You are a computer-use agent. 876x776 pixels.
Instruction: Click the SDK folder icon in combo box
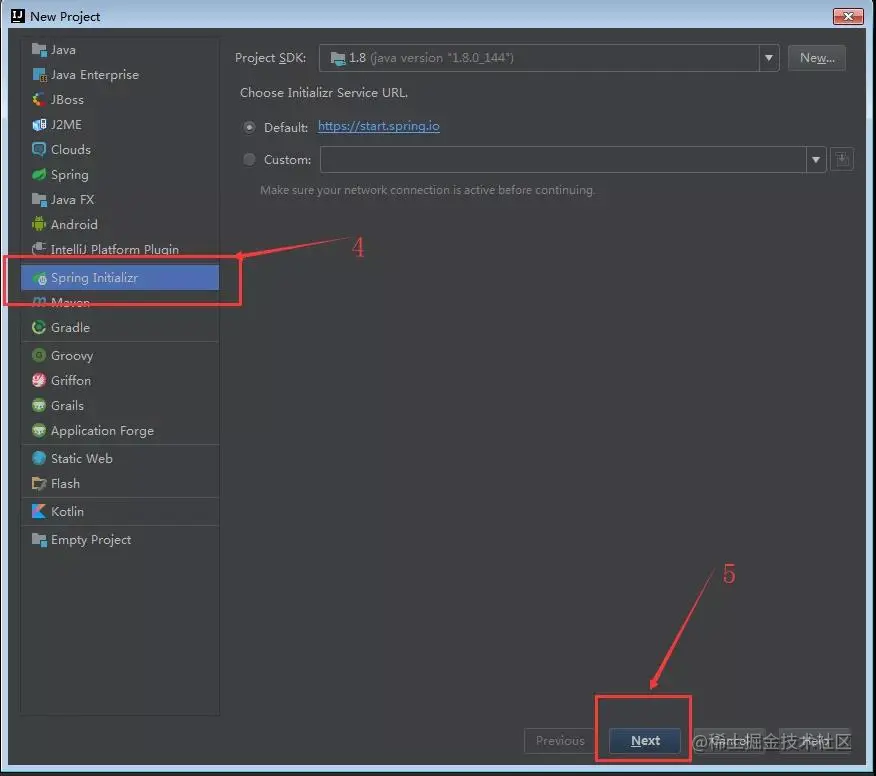[338, 58]
